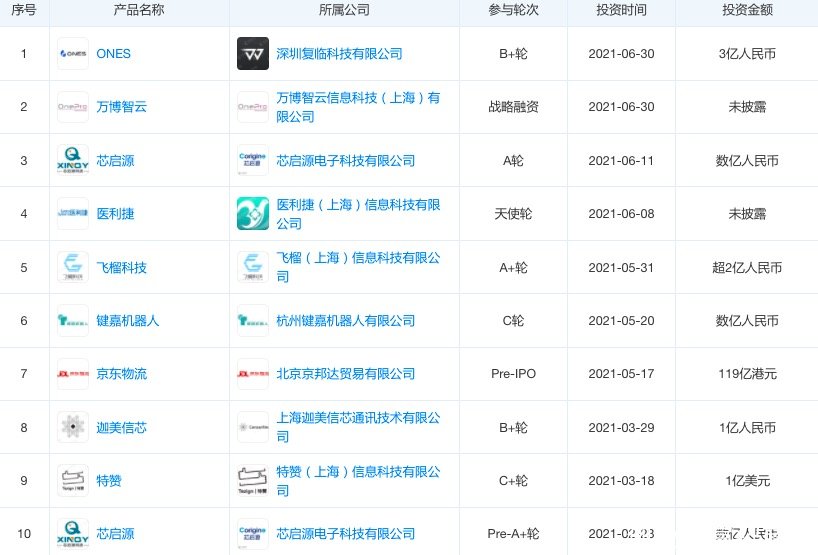Click the 飞榴科技 product logo
The height and width of the screenshot is (555, 818).
[x=73, y=267]
